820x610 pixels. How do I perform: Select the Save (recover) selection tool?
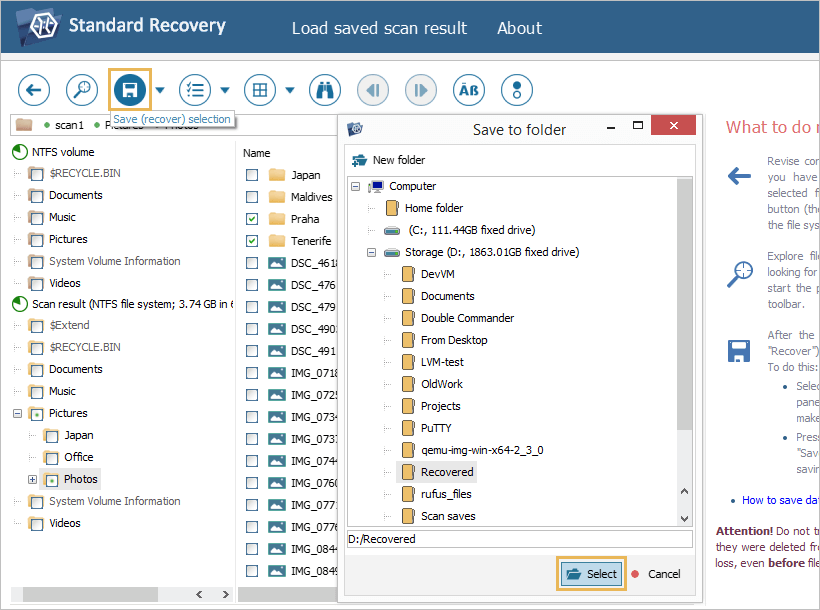tap(130, 90)
